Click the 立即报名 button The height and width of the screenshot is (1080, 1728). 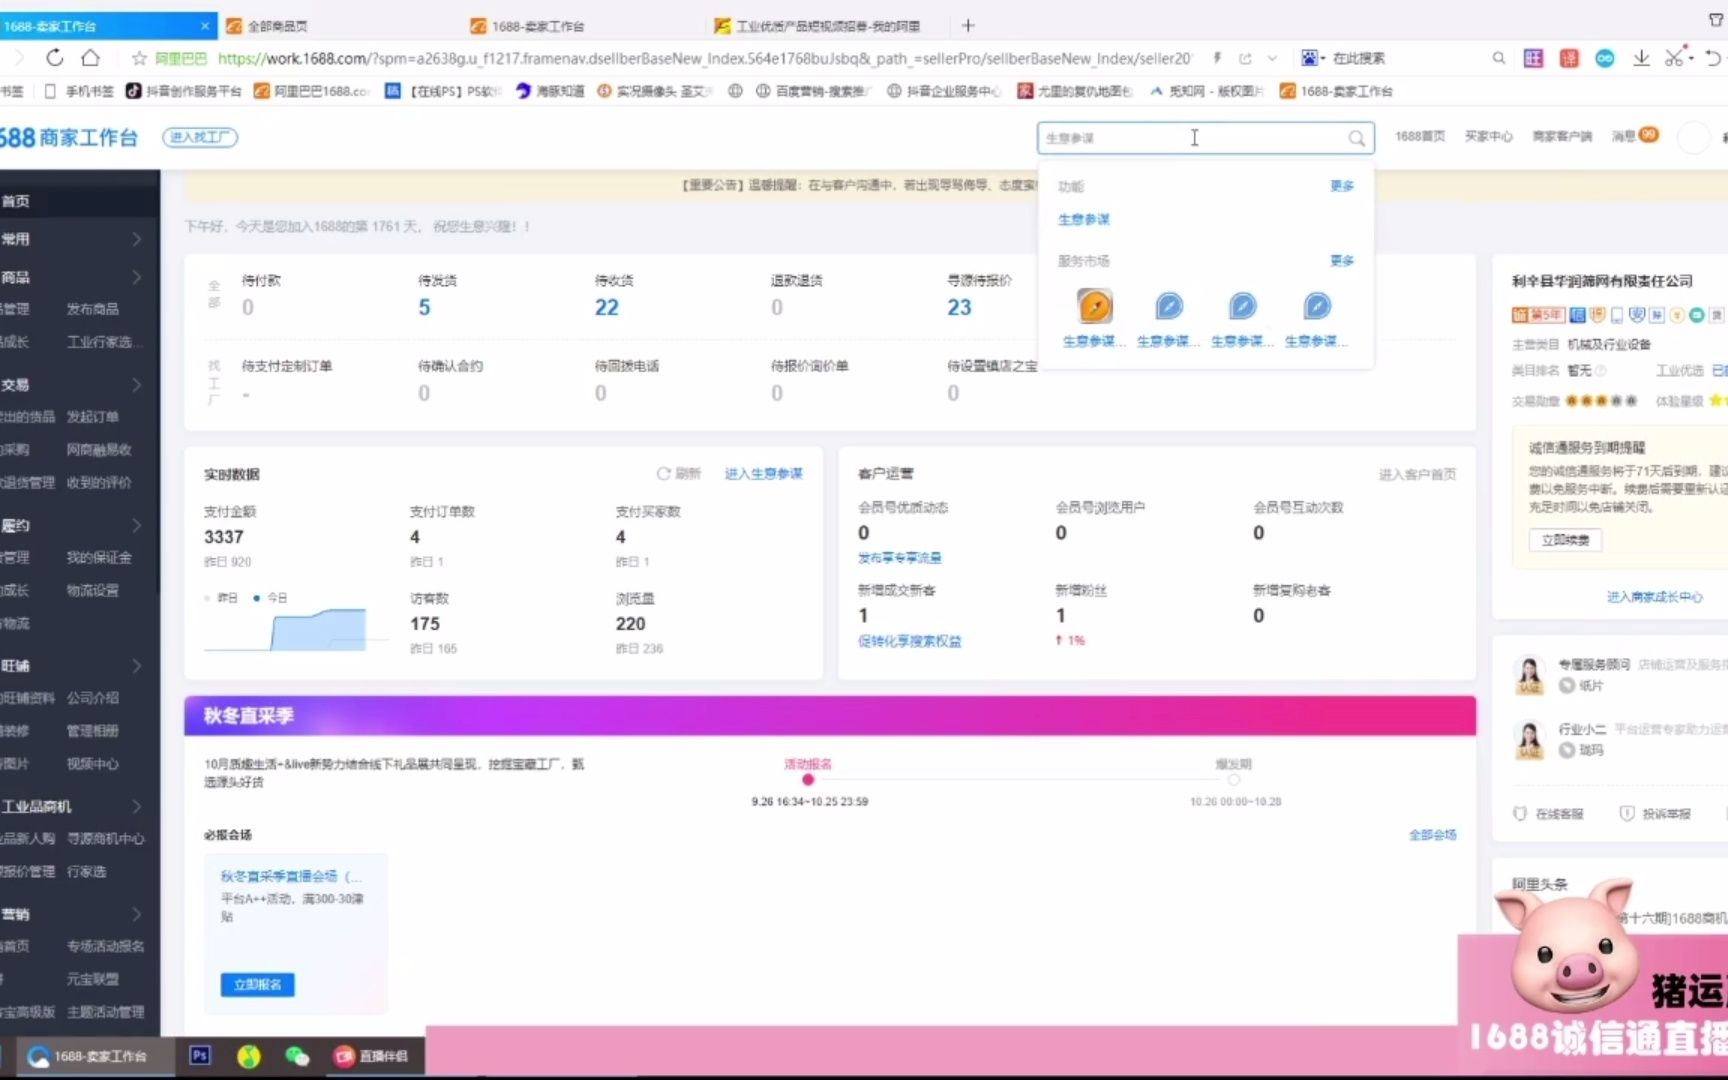tap(257, 985)
